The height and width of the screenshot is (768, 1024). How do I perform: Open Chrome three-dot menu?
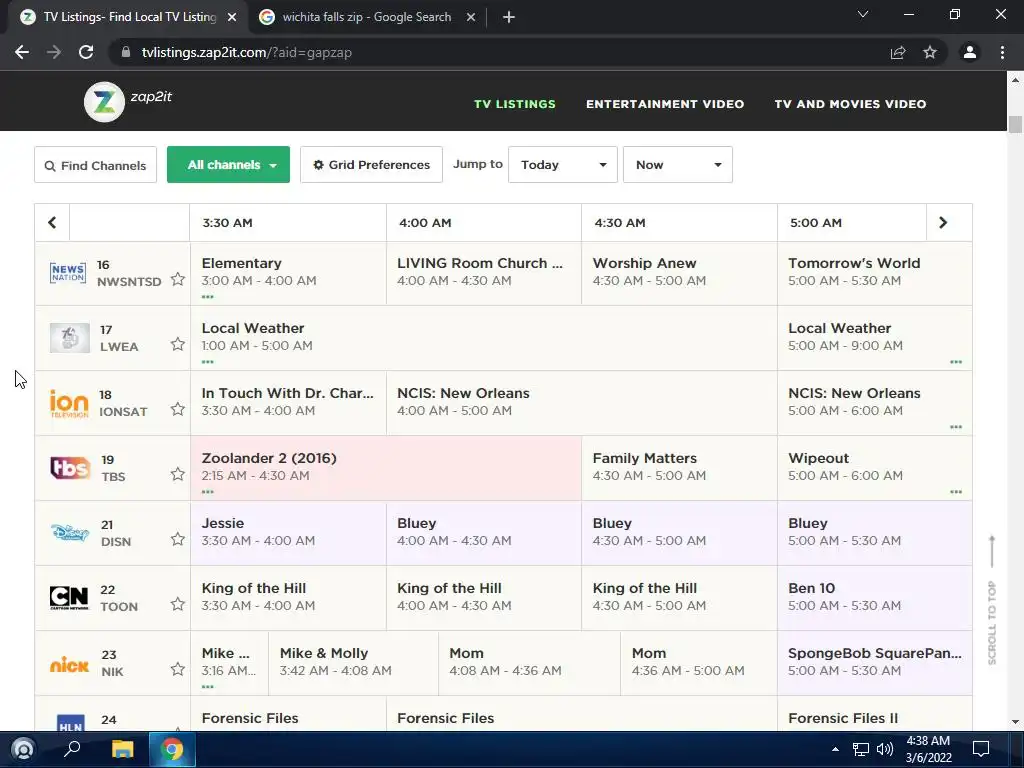[x=1002, y=52]
